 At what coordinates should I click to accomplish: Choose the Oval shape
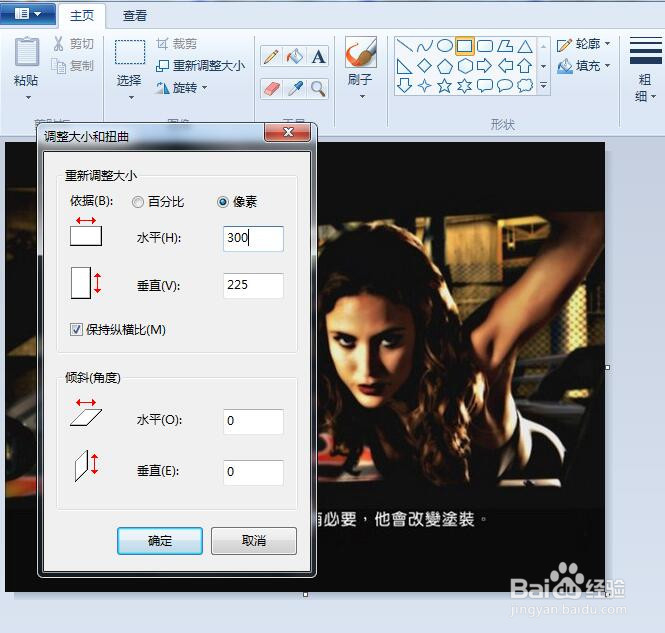(x=444, y=45)
